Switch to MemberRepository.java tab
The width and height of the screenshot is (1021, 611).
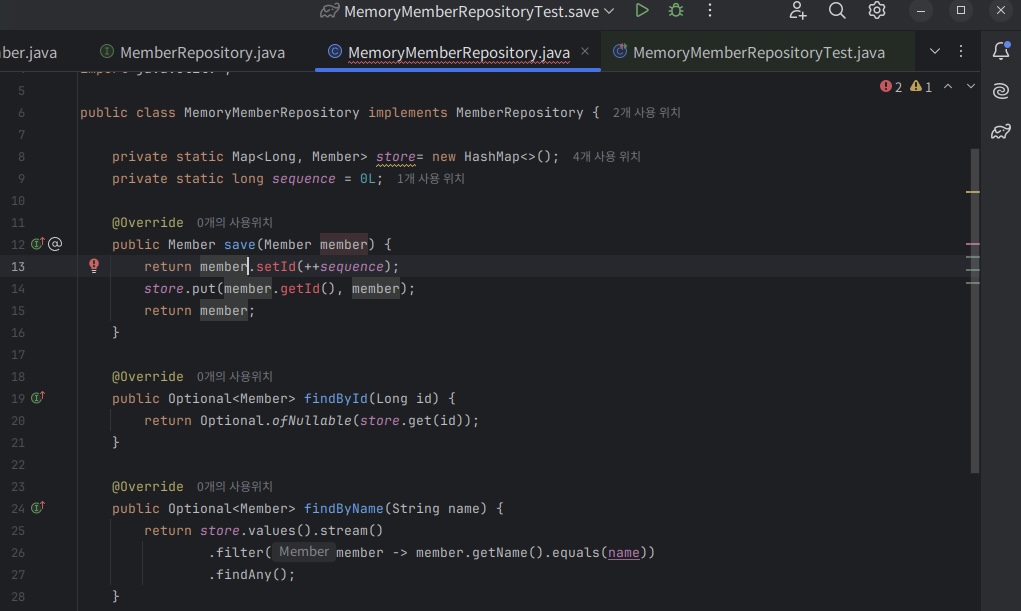[x=193, y=52]
